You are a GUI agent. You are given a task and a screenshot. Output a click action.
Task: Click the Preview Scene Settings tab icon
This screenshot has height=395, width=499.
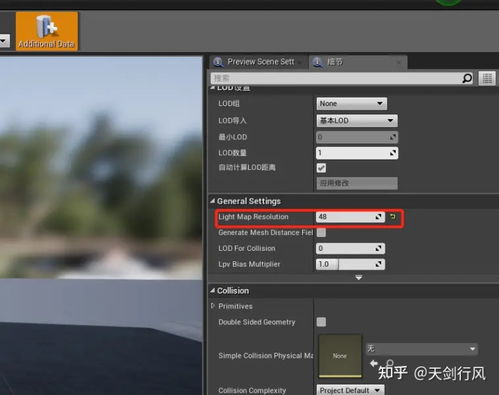218,62
